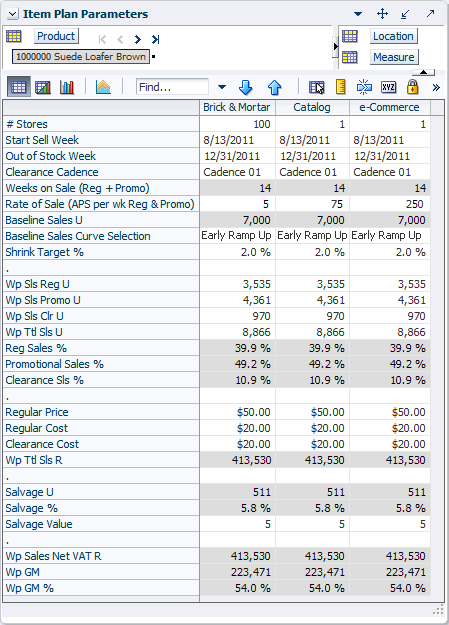Click the padlock lock icon
The image size is (449, 625).
tap(412, 87)
